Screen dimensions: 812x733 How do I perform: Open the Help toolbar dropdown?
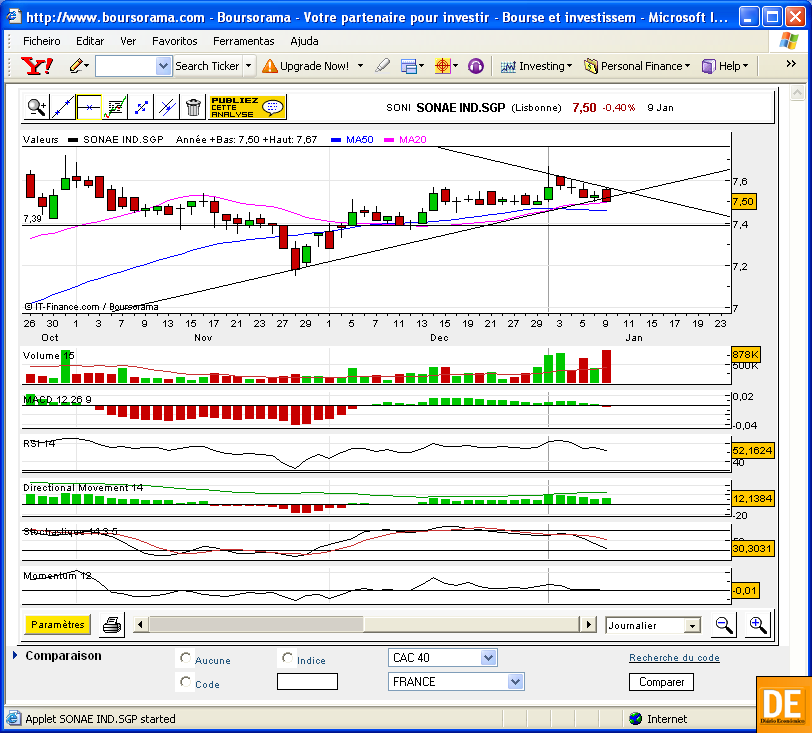pos(725,66)
